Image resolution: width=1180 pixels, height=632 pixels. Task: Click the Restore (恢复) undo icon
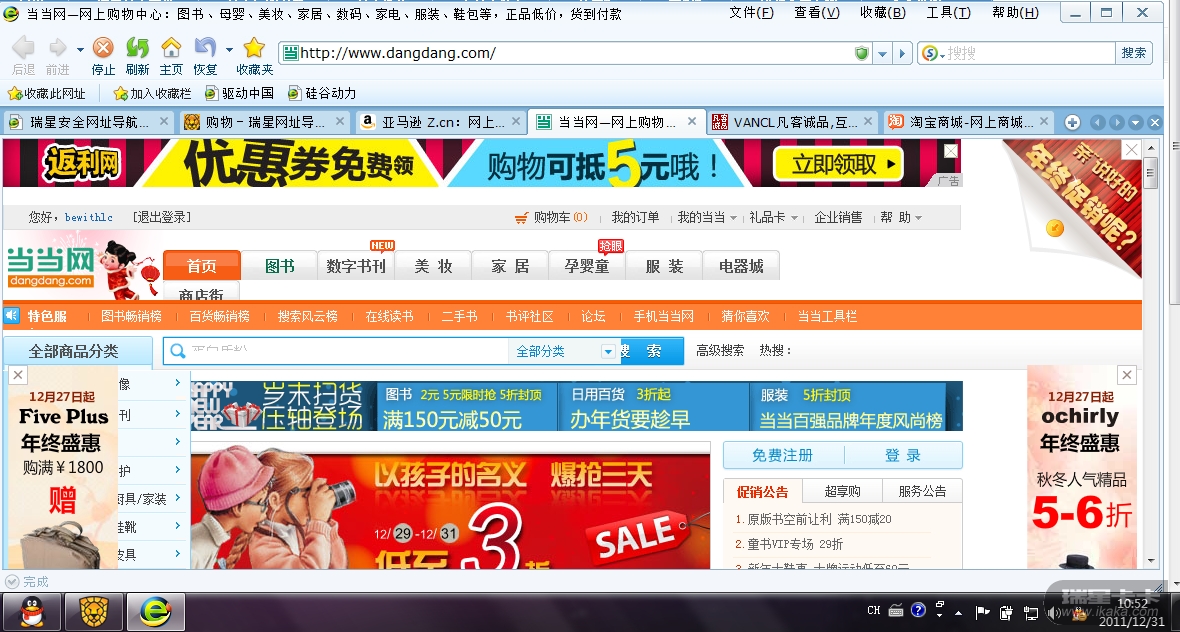[205, 48]
